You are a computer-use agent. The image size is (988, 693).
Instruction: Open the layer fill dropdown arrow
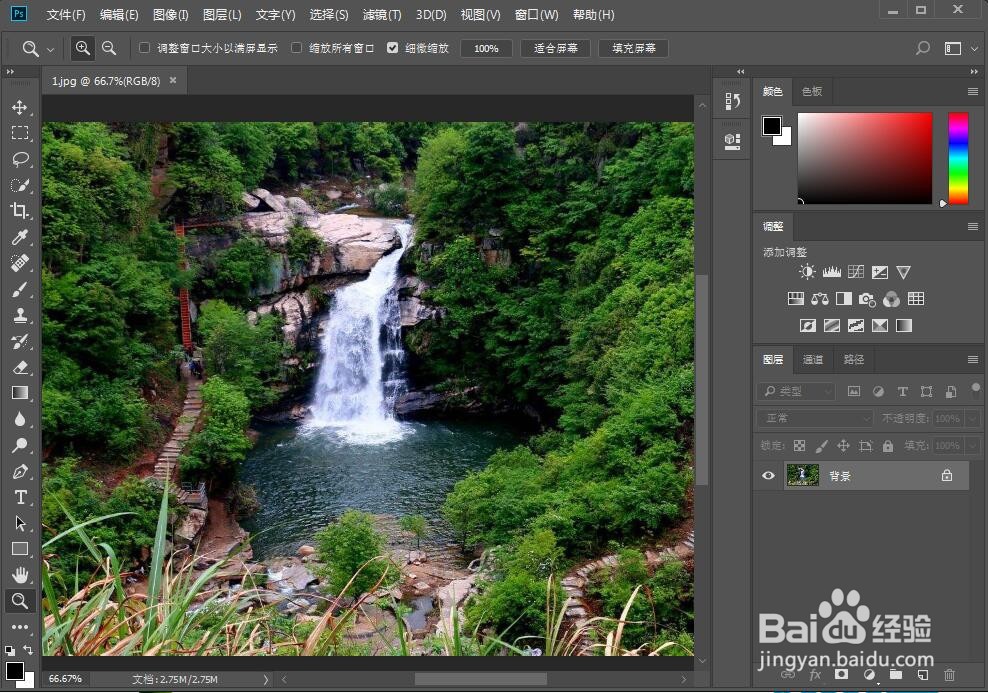tap(974, 446)
